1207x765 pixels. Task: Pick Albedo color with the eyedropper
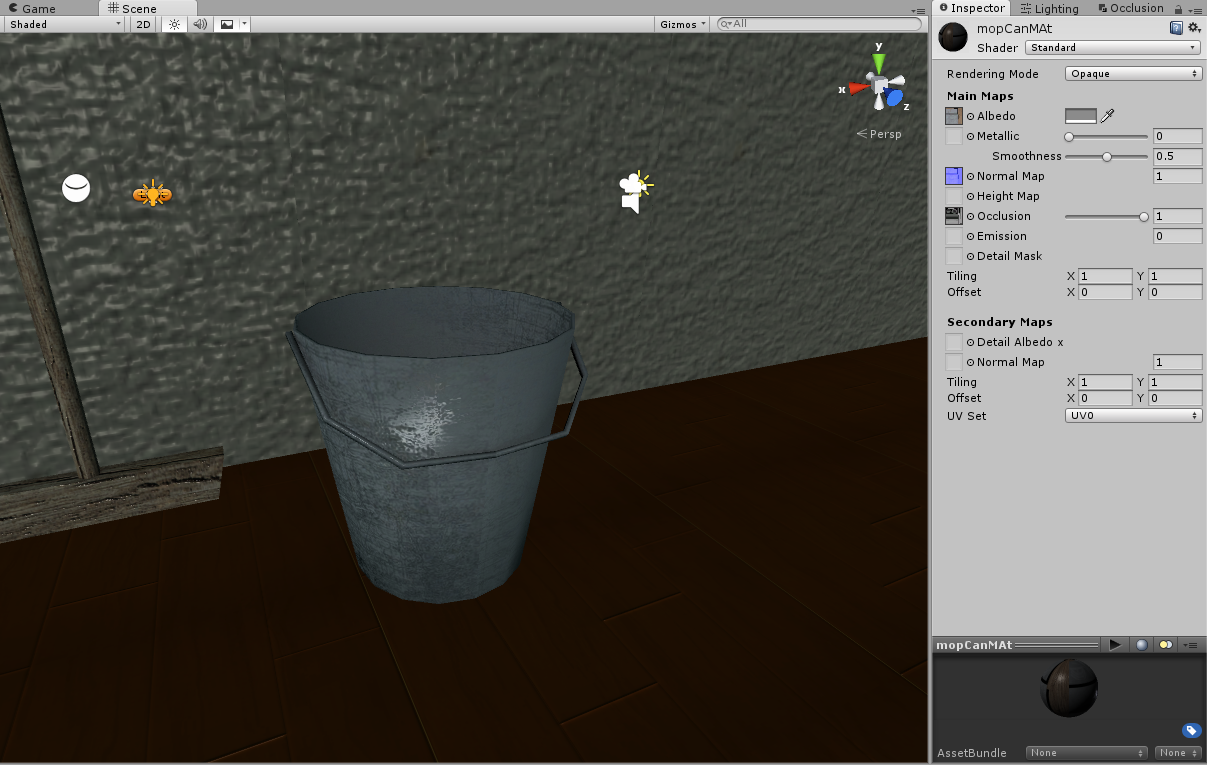click(x=1107, y=116)
